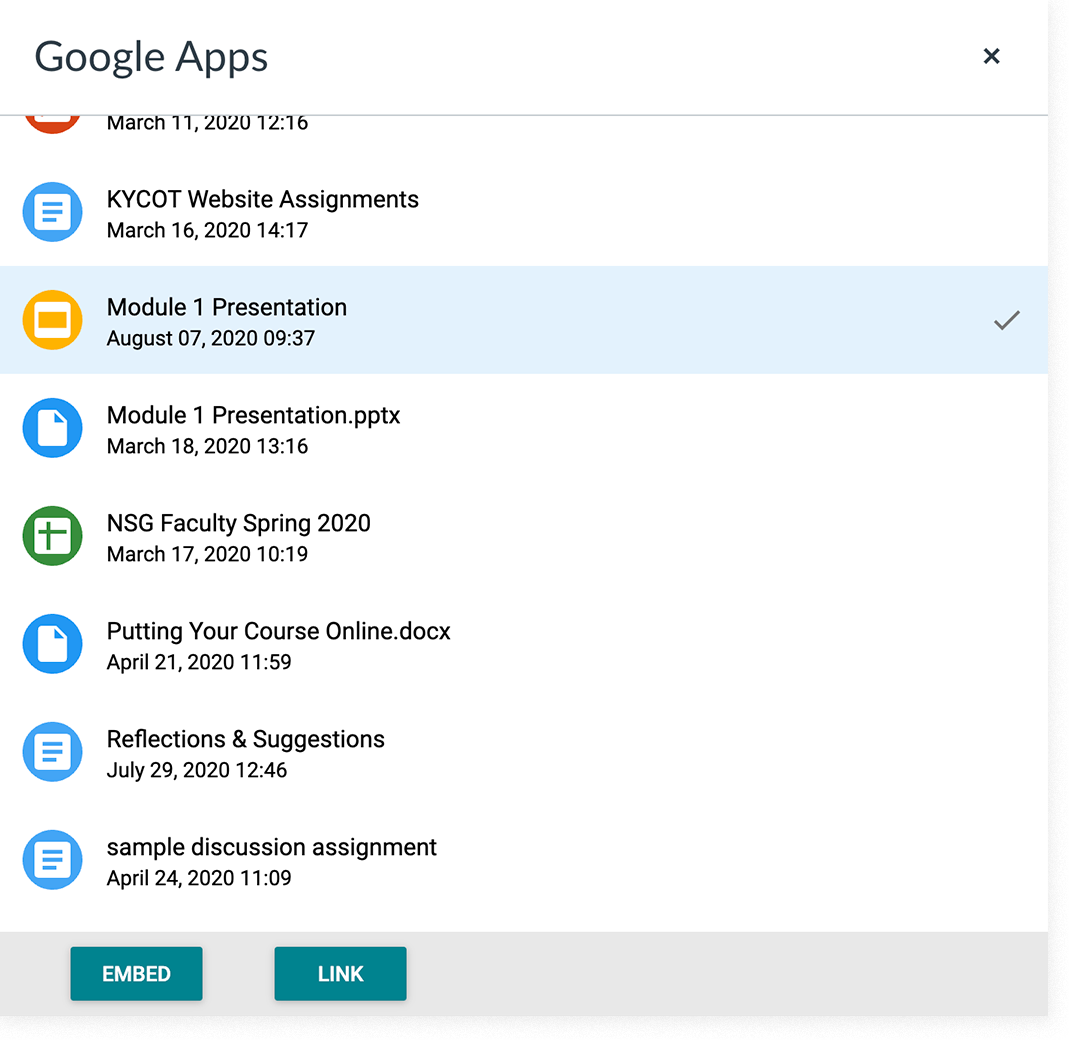1073x1049 pixels.
Task: Click the date 'March 17, 2020 10:19'
Action: [207, 554]
